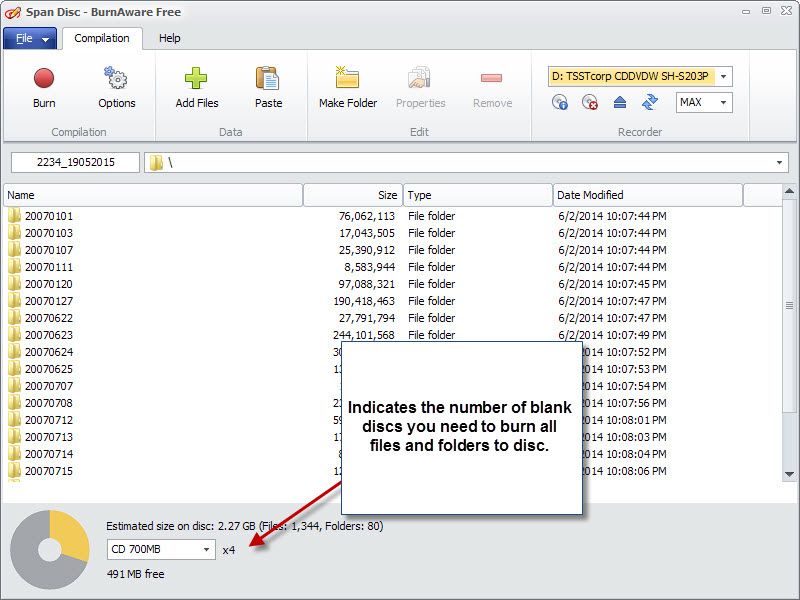Select folder 20070708

coord(49,403)
